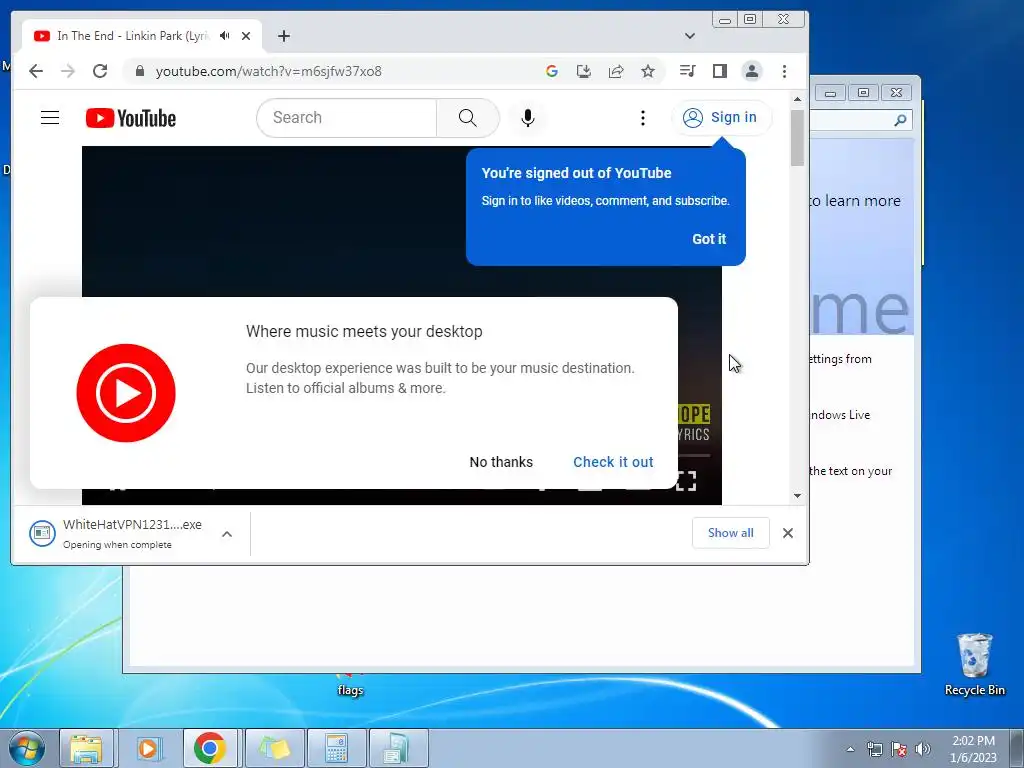Click the install app icon in address bar
This screenshot has height=768, width=1024.
584,71
